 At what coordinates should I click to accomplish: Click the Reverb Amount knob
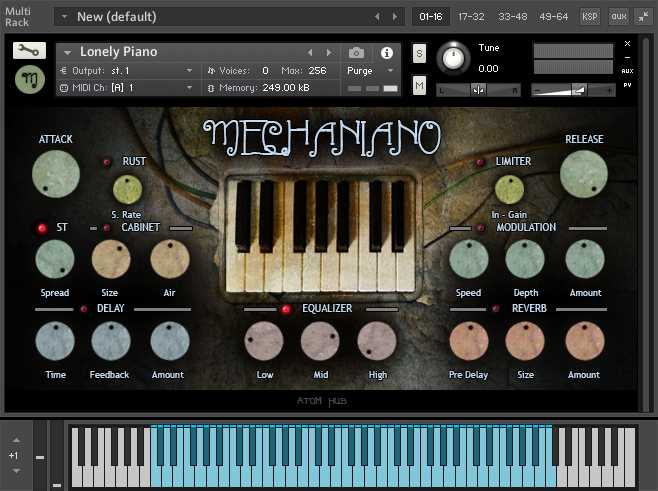tap(585, 341)
